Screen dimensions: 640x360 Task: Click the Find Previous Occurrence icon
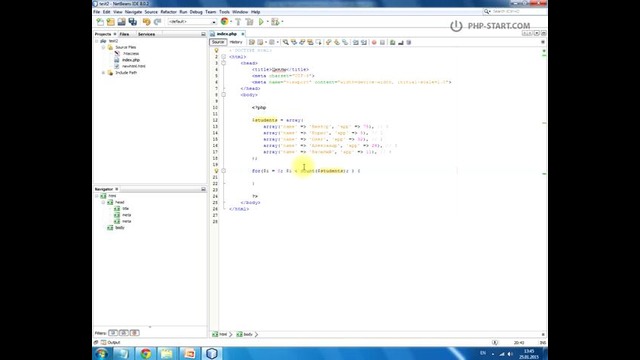pyautogui.click(x=294, y=42)
